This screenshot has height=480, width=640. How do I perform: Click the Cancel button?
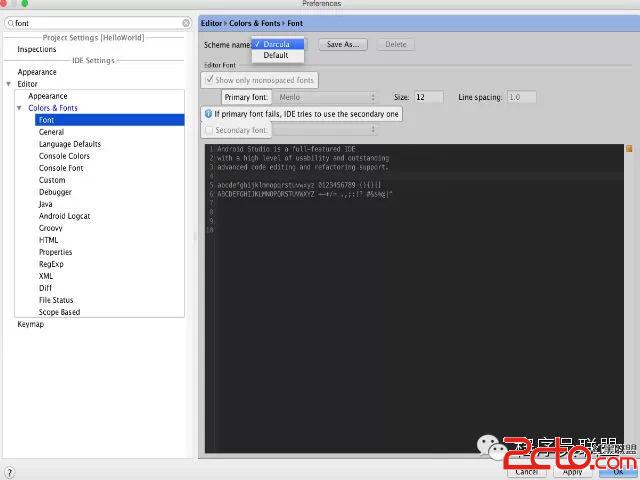[527, 472]
